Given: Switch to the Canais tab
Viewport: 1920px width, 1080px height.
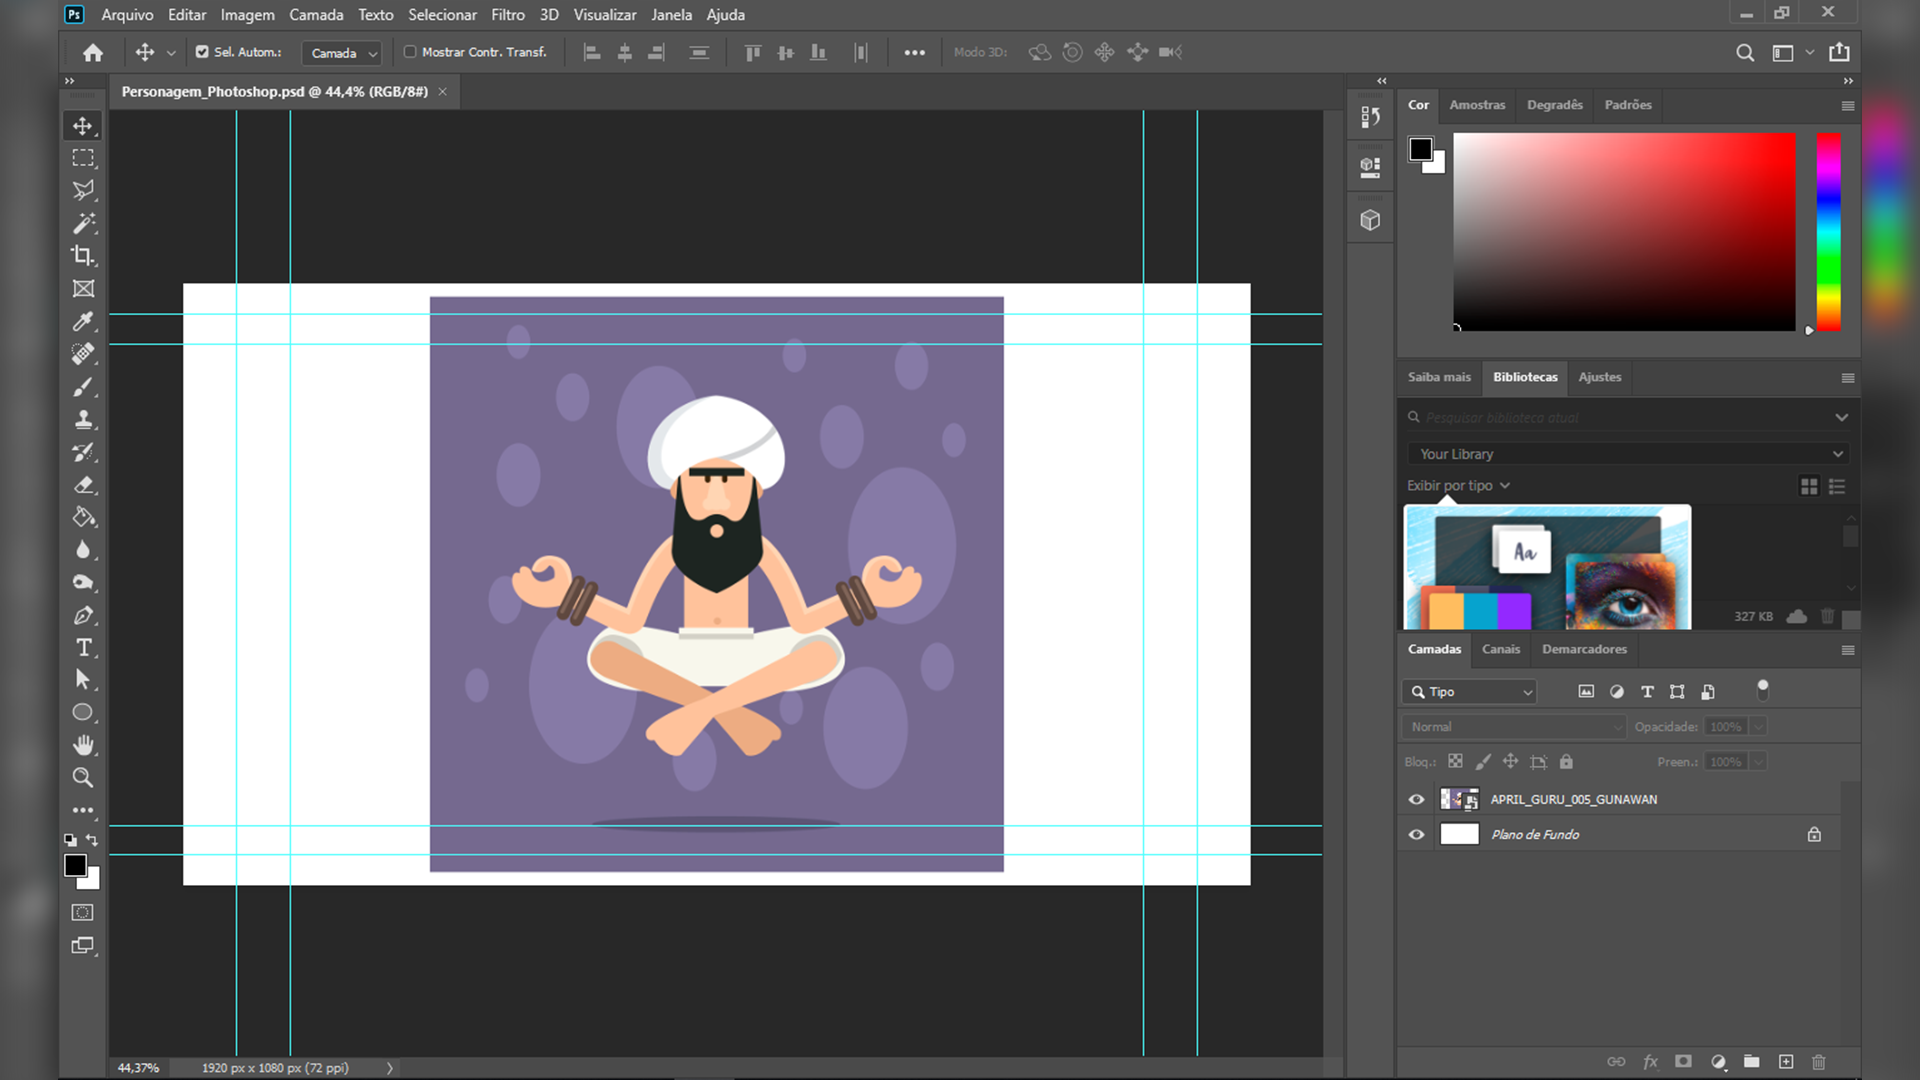Looking at the screenshot, I should click(1500, 649).
